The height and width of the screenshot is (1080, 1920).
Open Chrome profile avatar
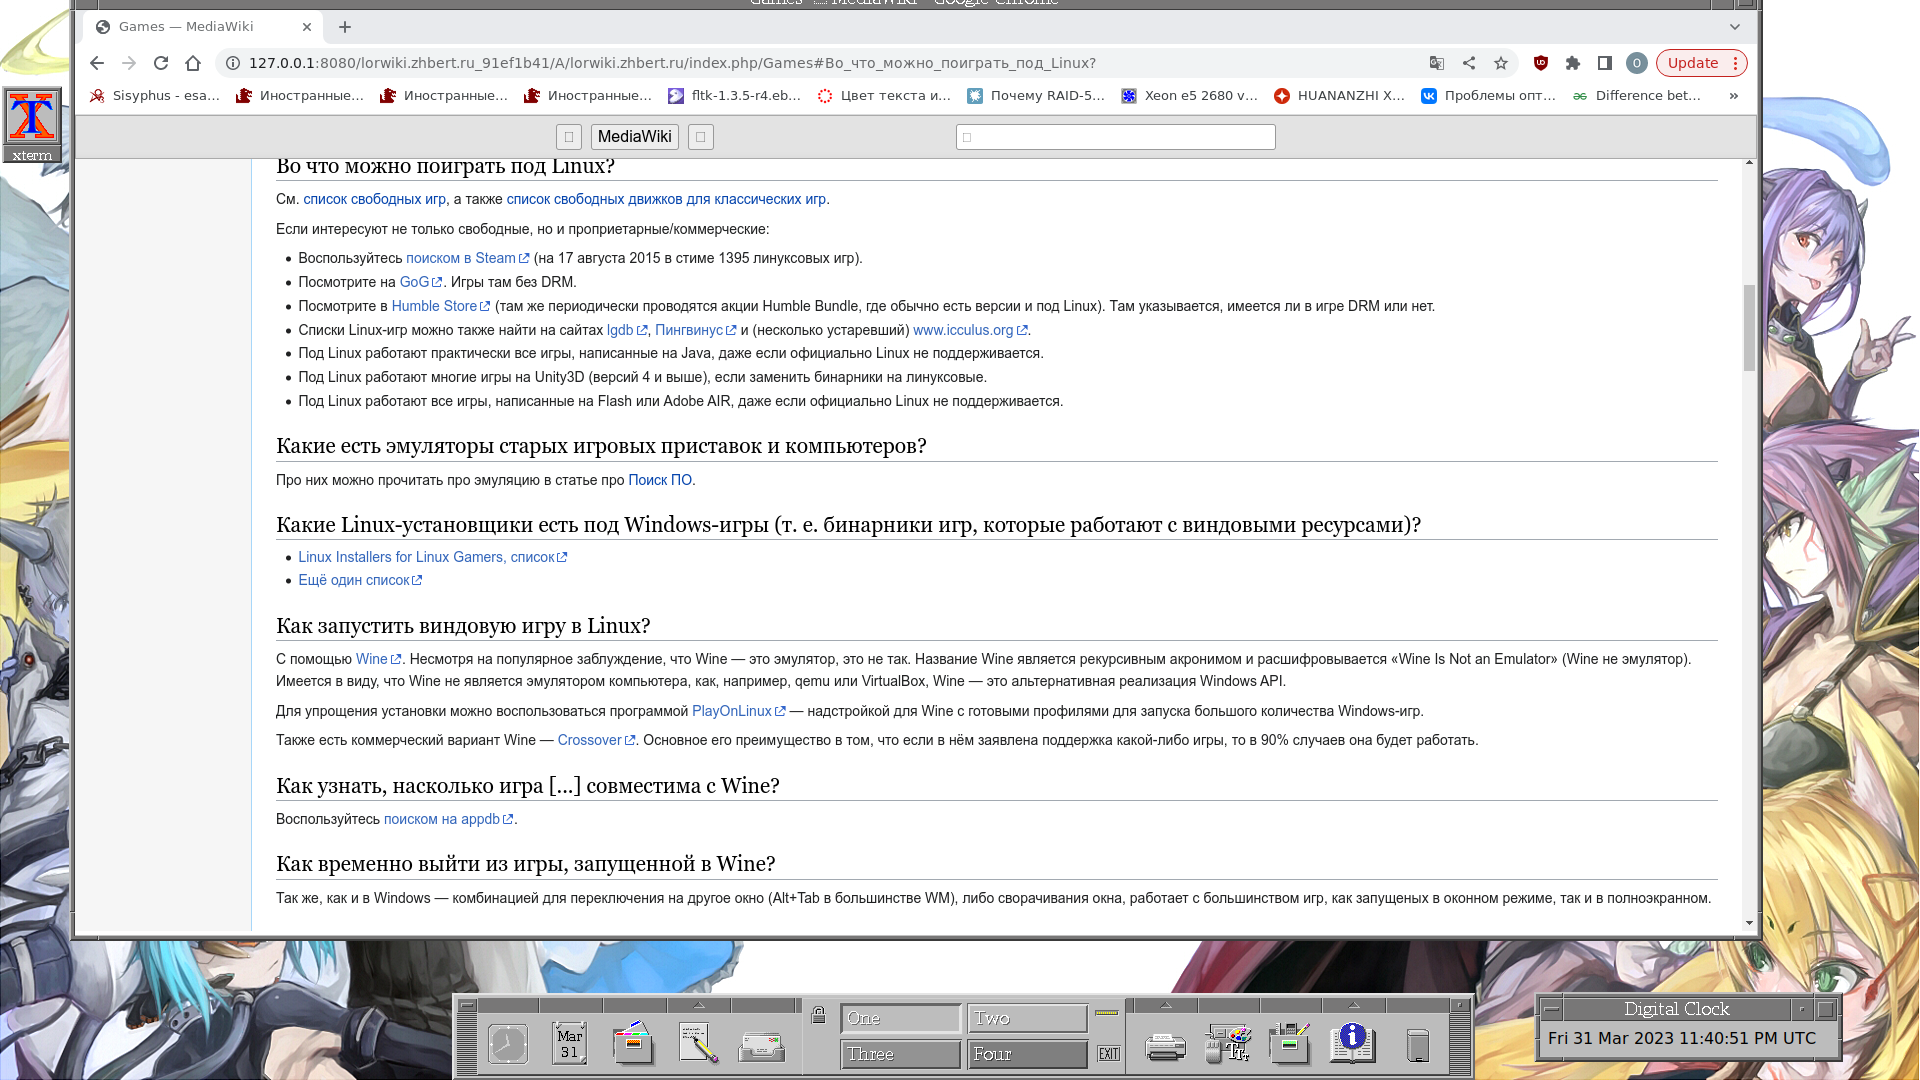(1637, 63)
